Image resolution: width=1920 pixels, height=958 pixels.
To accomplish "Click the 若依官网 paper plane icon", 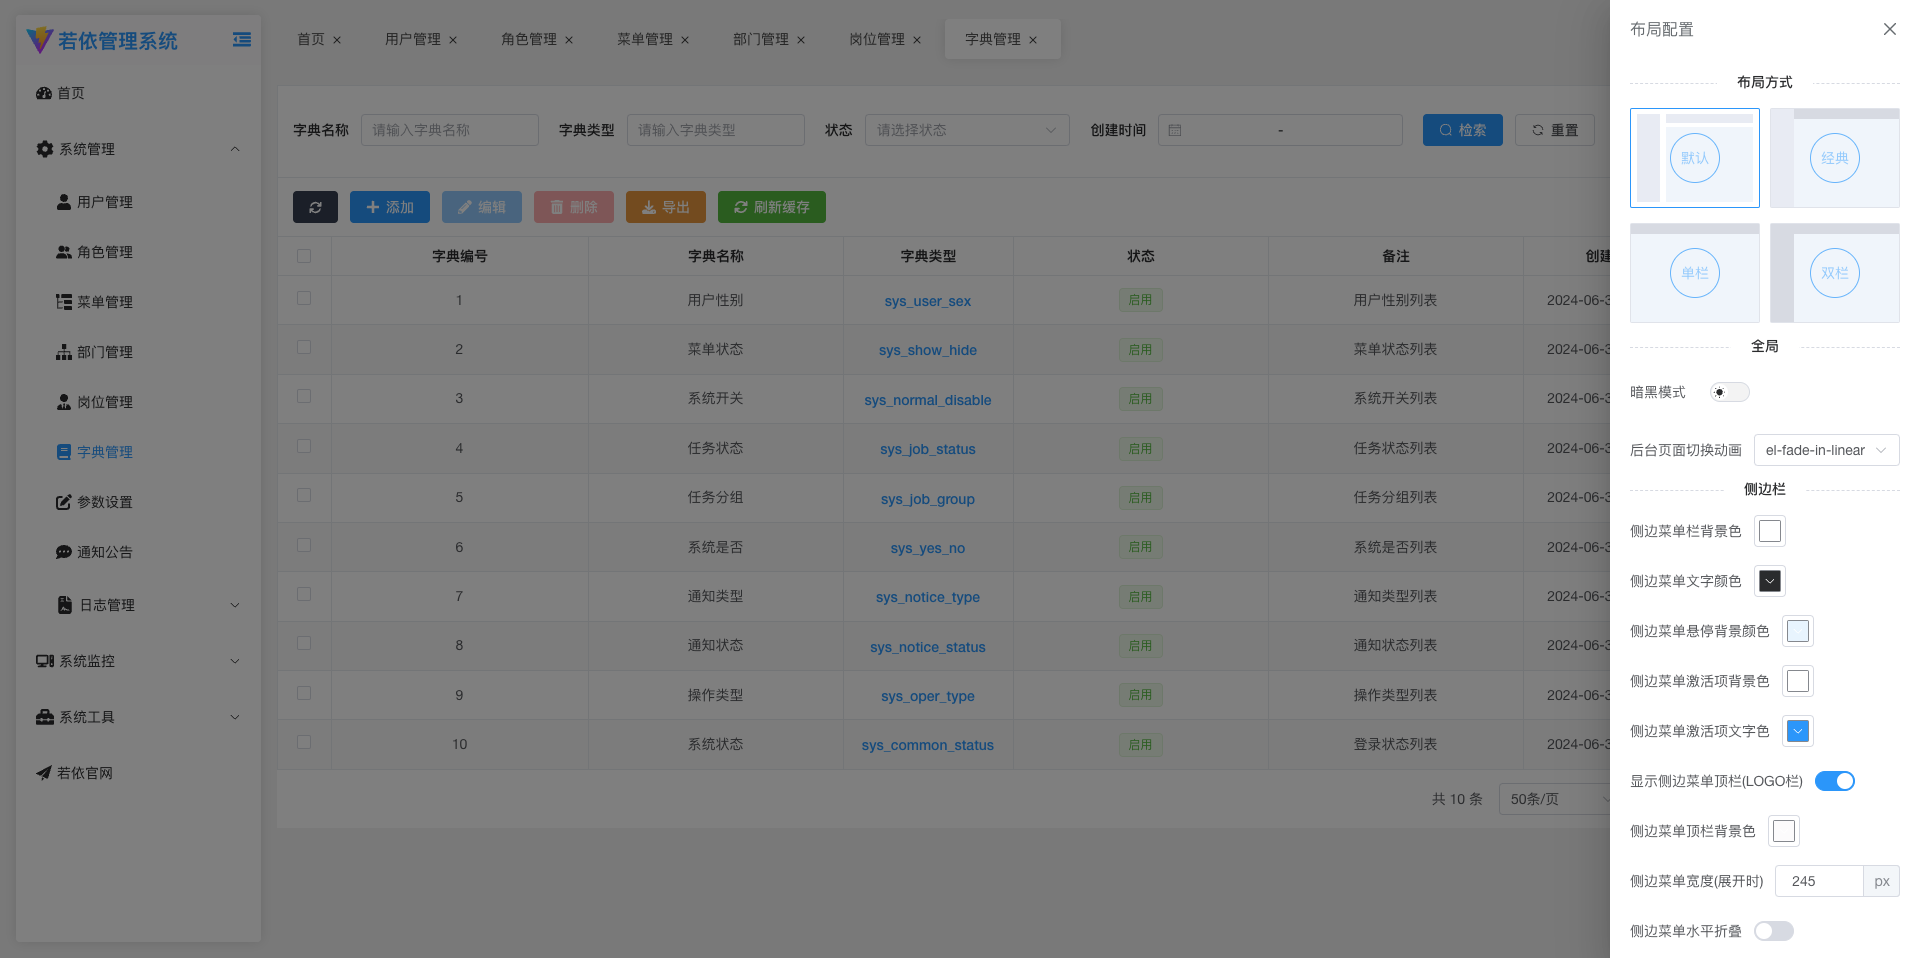I will [x=44, y=773].
